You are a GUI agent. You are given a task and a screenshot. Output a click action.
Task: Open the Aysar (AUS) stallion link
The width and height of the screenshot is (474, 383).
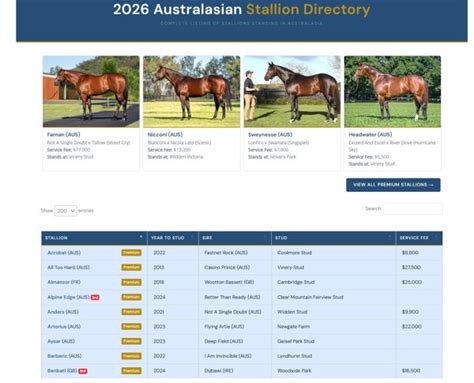click(x=61, y=341)
